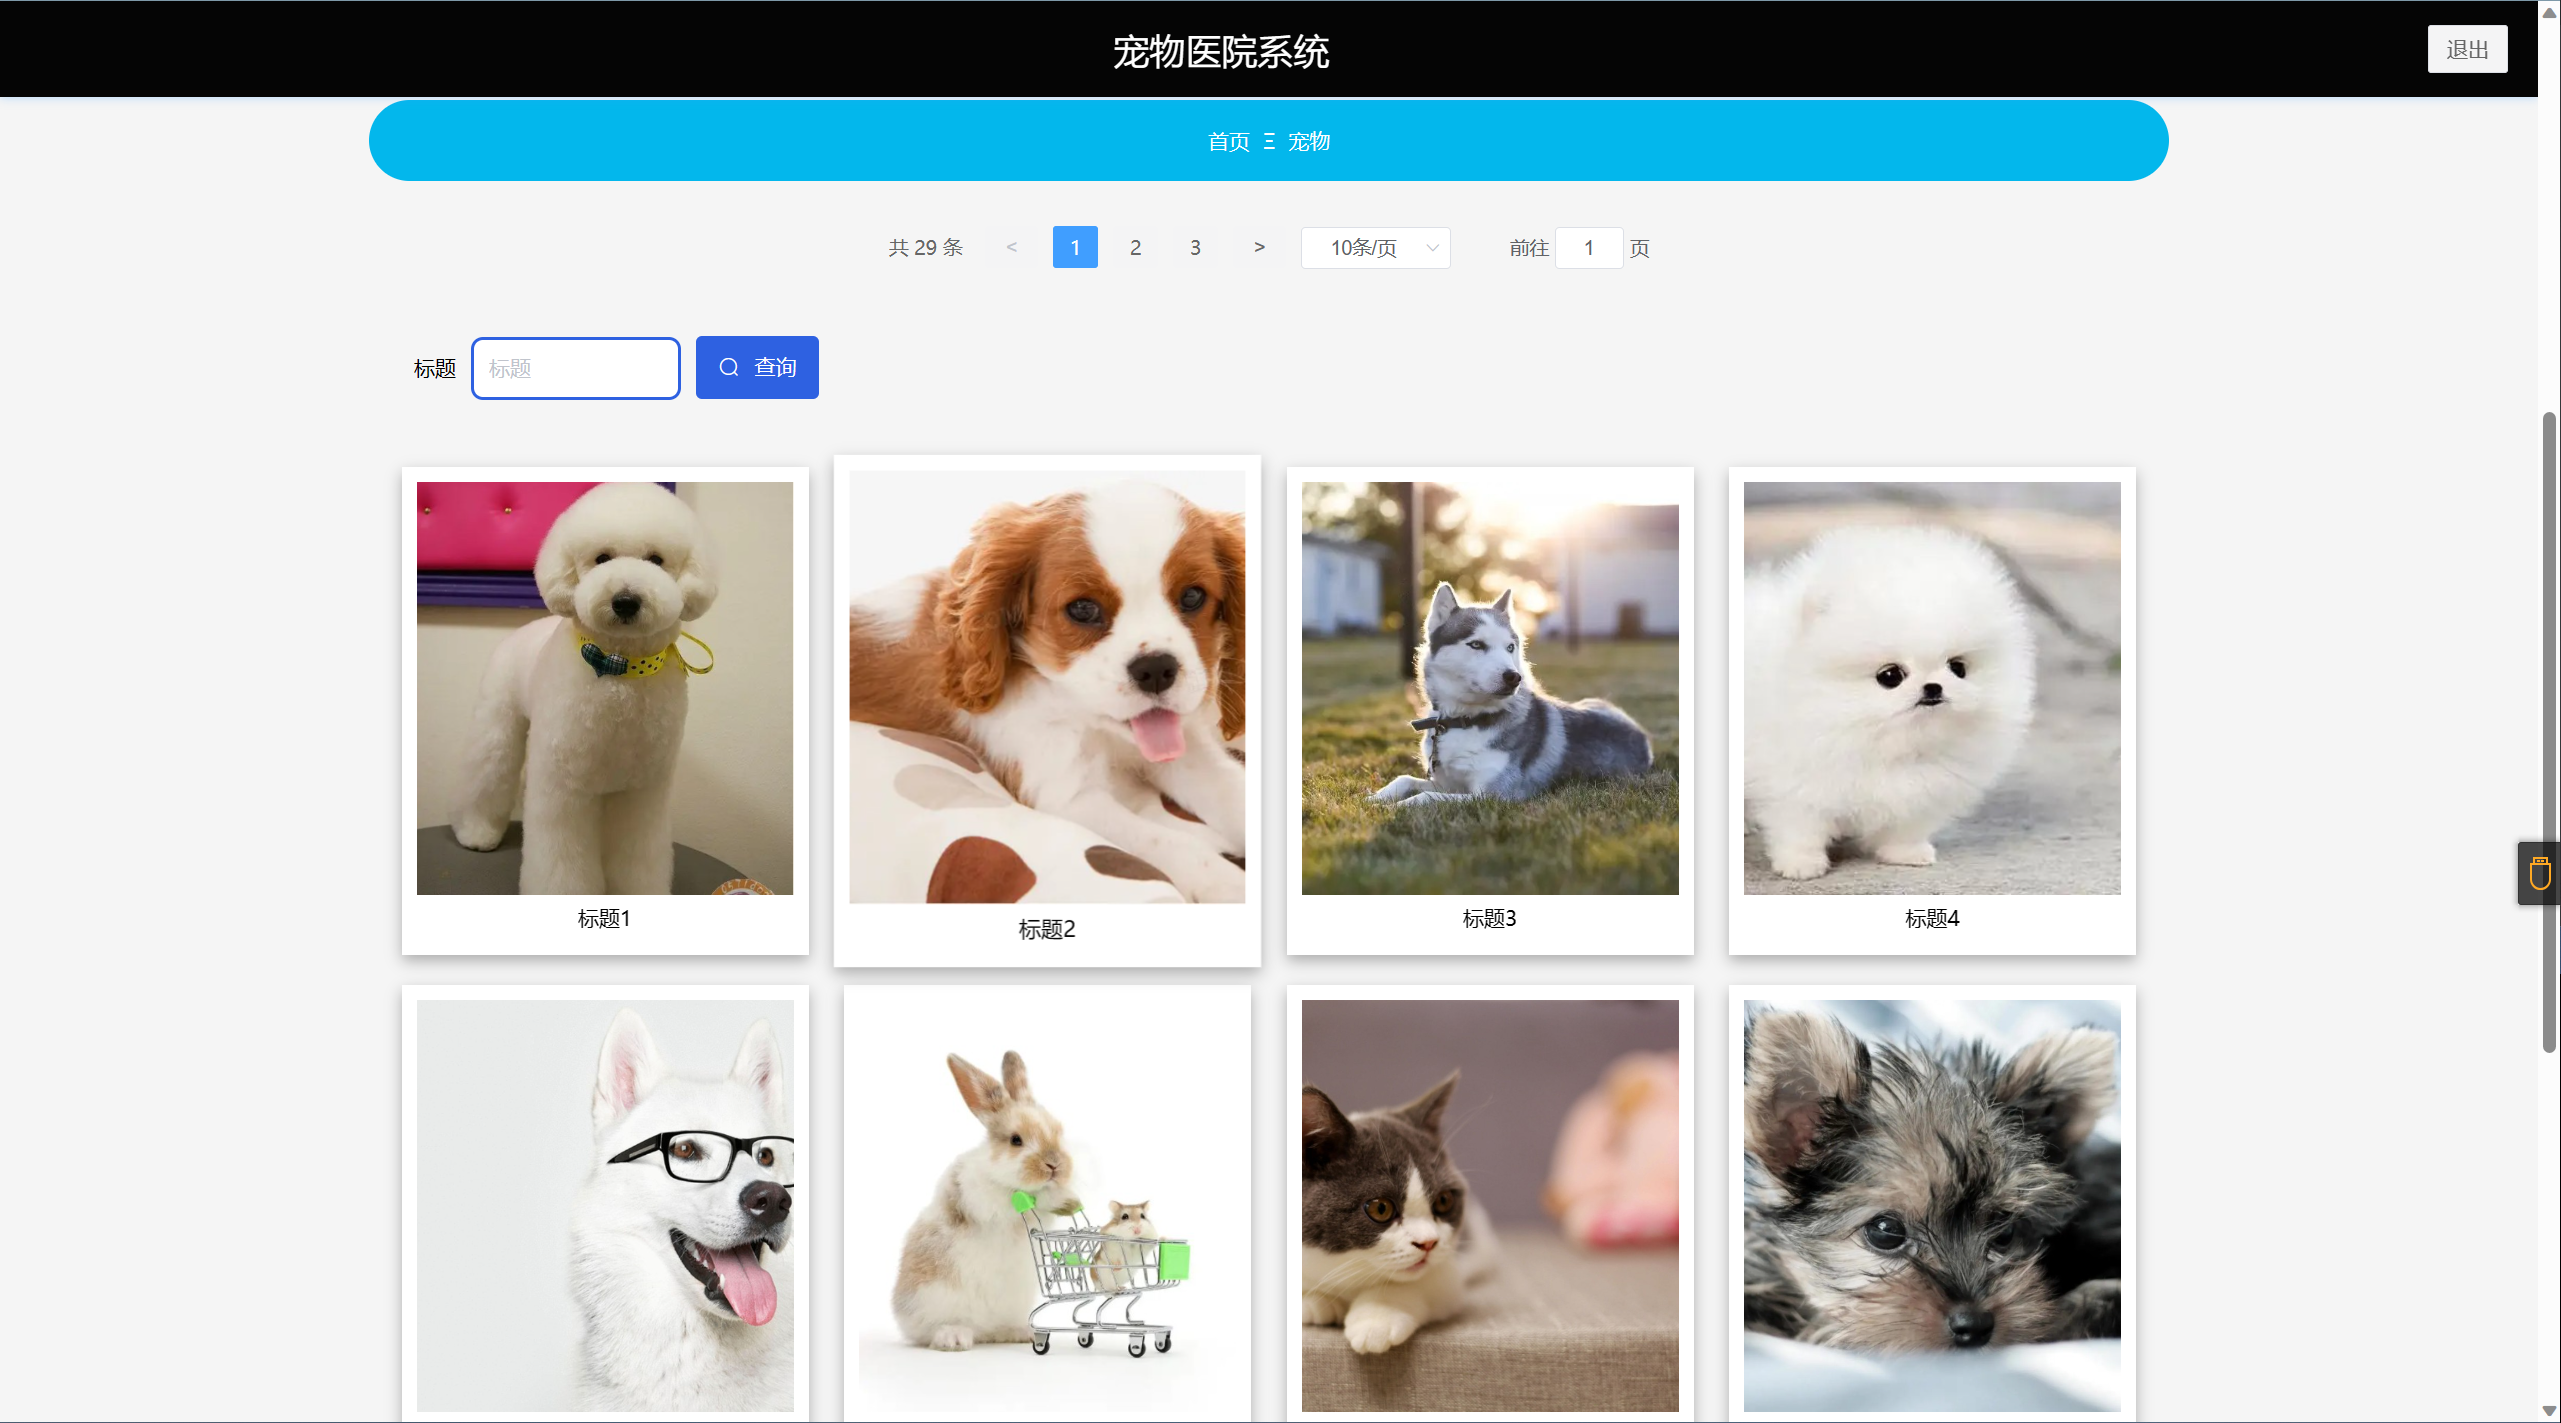Click the scrollbar down arrow
2561x1423 pixels.
tap(2549, 1411)
